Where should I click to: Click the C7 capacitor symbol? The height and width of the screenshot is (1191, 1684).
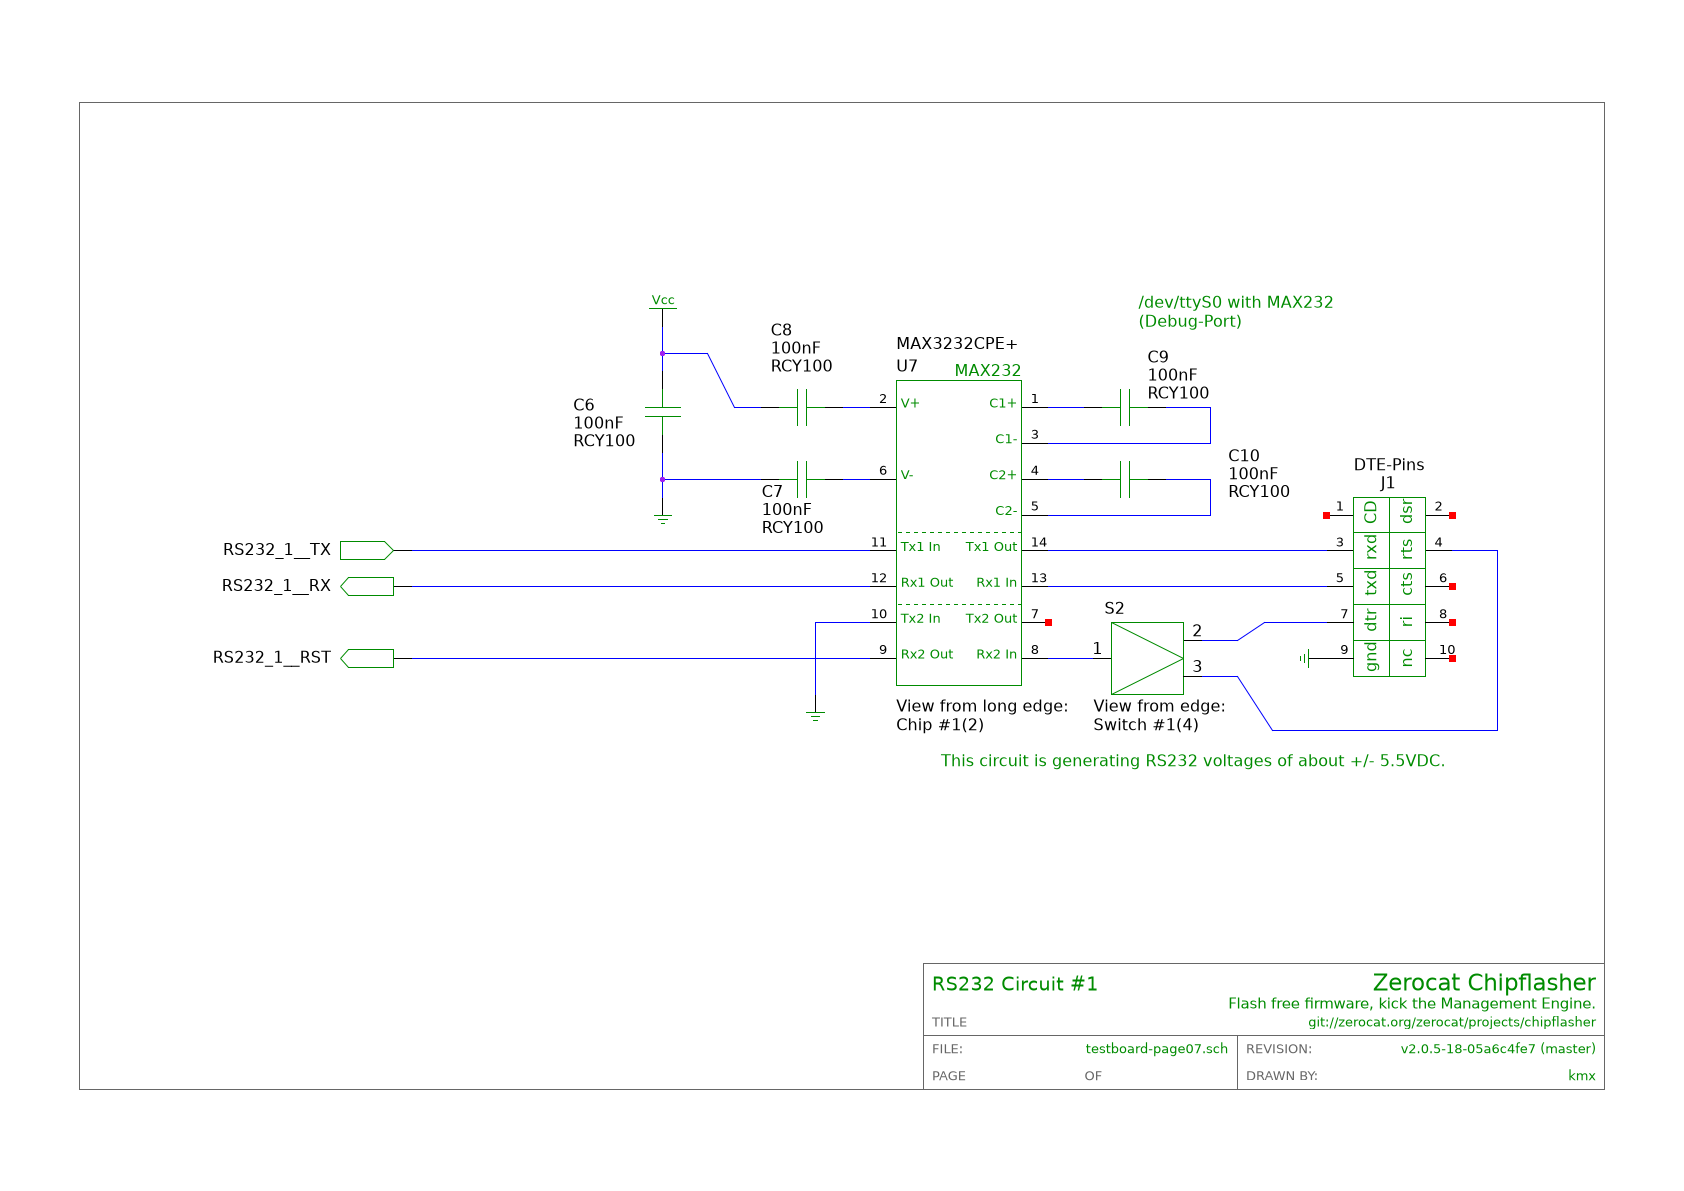pyautogui.click(x=802, y=479)
